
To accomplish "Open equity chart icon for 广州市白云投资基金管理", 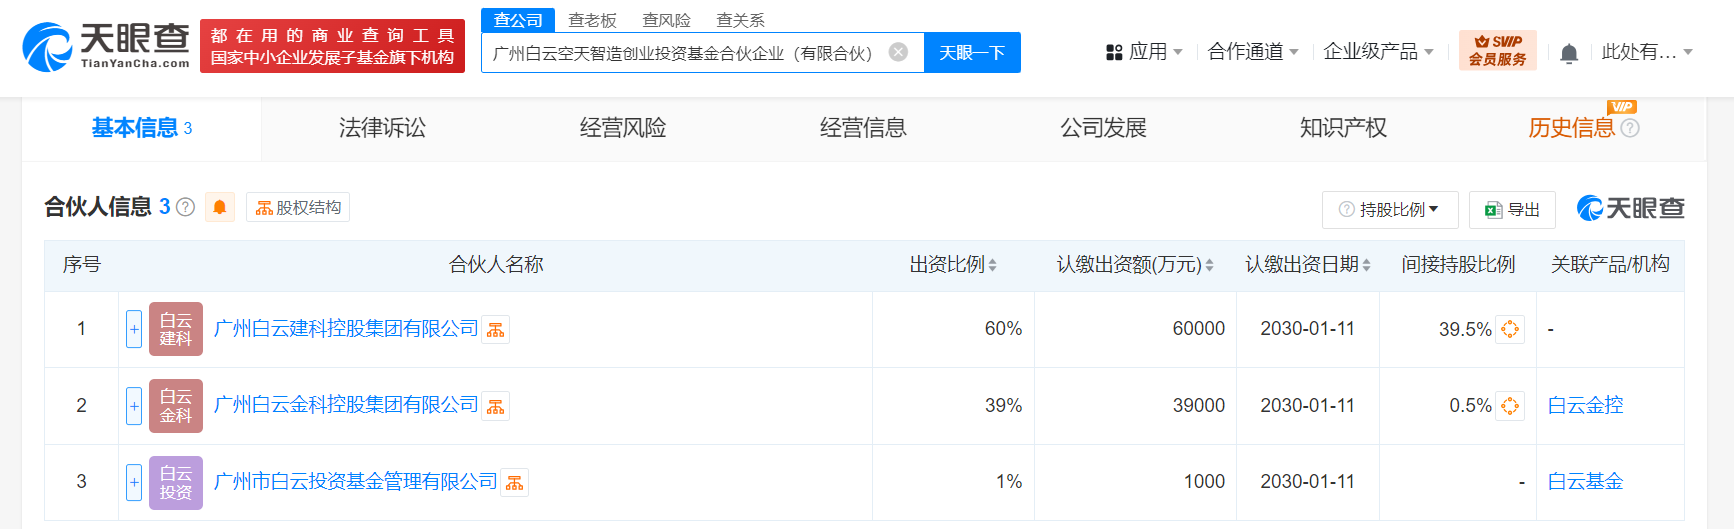I will tap(515, 483).
